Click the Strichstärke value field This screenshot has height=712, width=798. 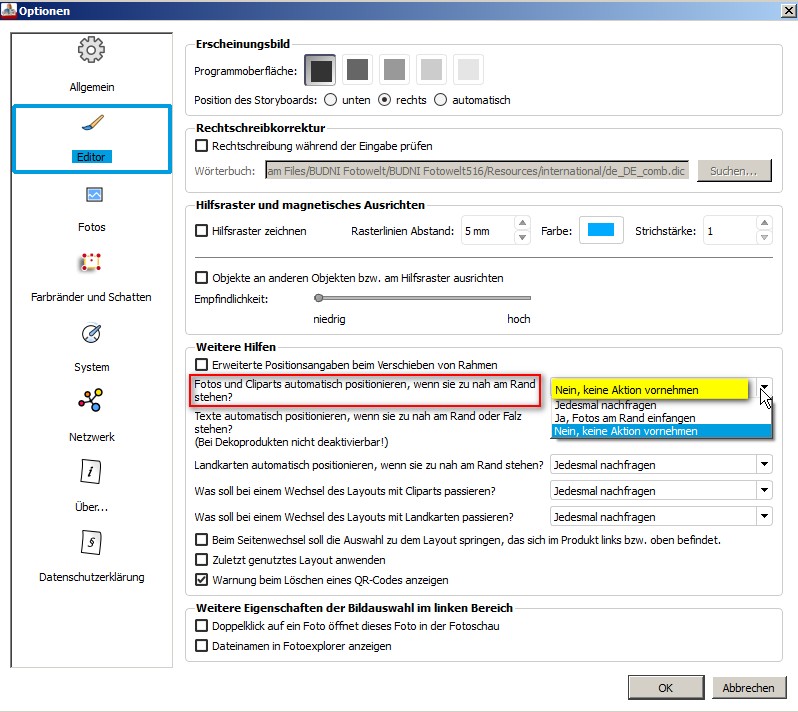pos(730,231)
